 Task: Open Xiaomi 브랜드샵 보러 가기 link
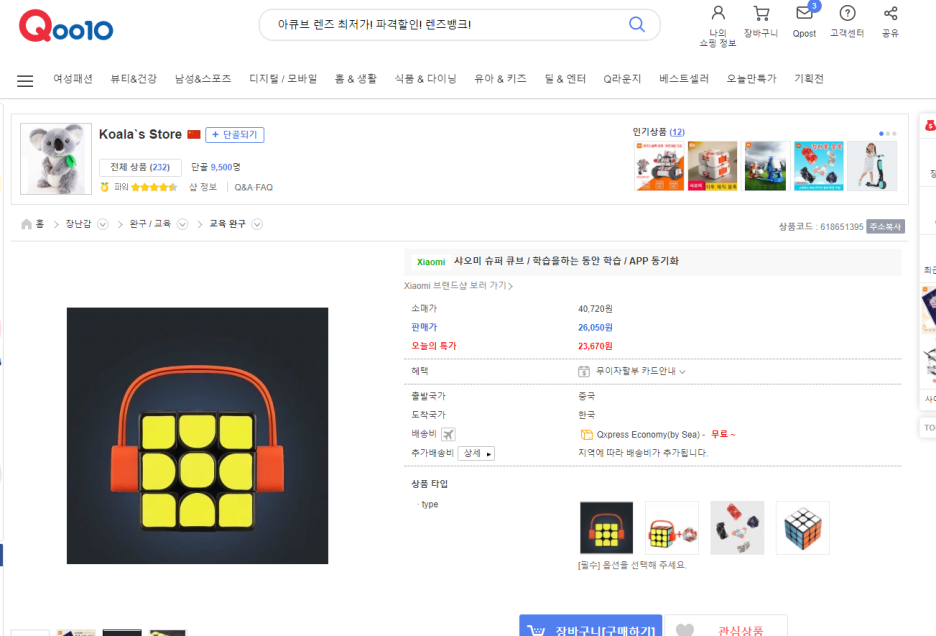pos(458,286)
